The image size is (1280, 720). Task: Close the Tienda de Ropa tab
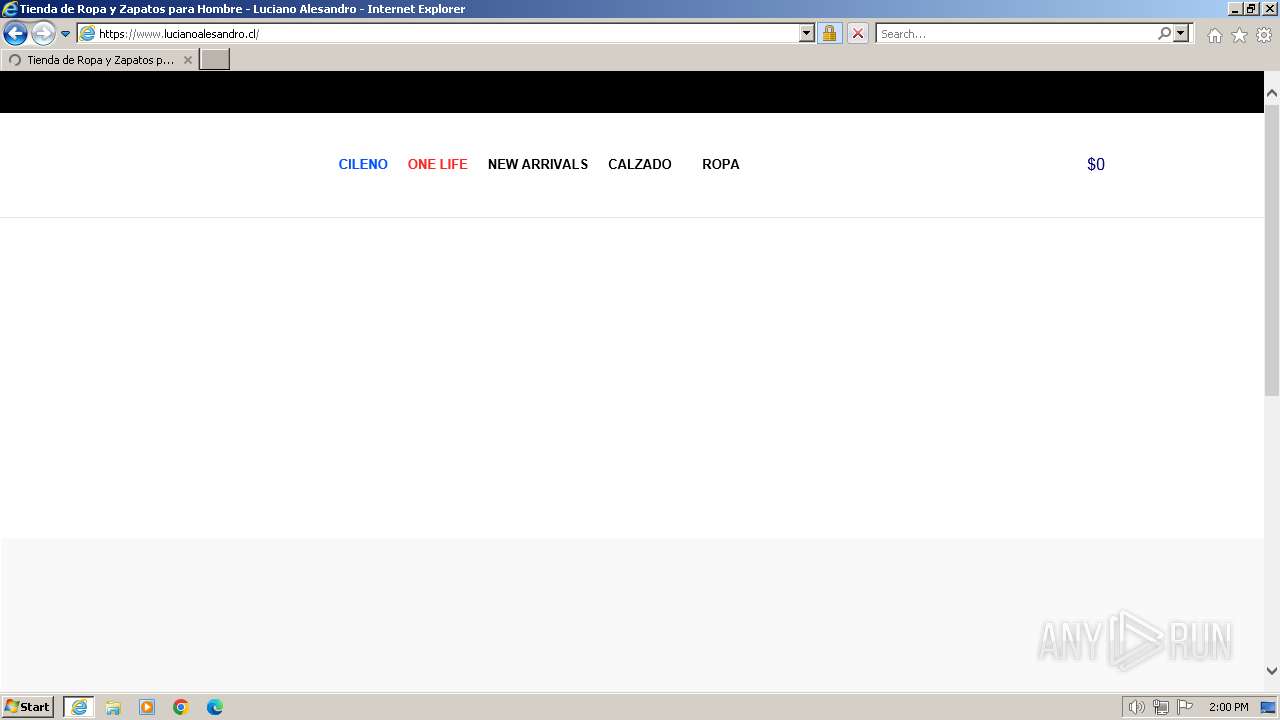(x=187, y=60)
